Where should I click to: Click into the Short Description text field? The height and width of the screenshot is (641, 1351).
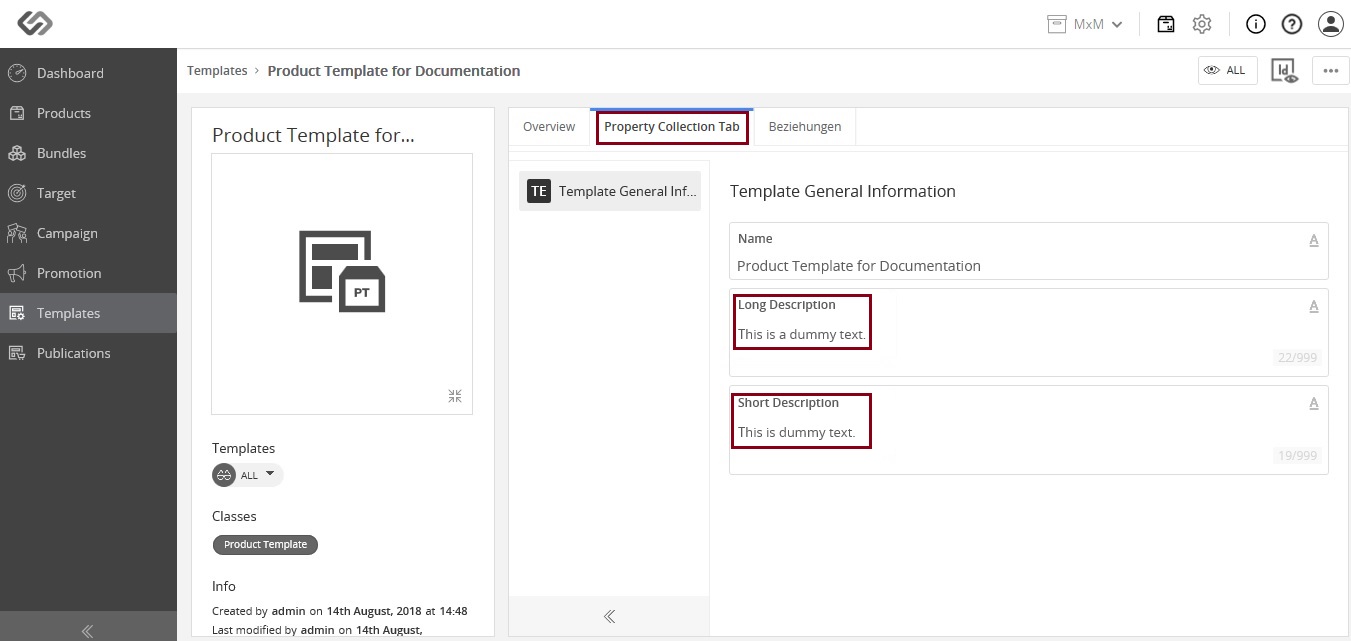[x=1028, y=430]
